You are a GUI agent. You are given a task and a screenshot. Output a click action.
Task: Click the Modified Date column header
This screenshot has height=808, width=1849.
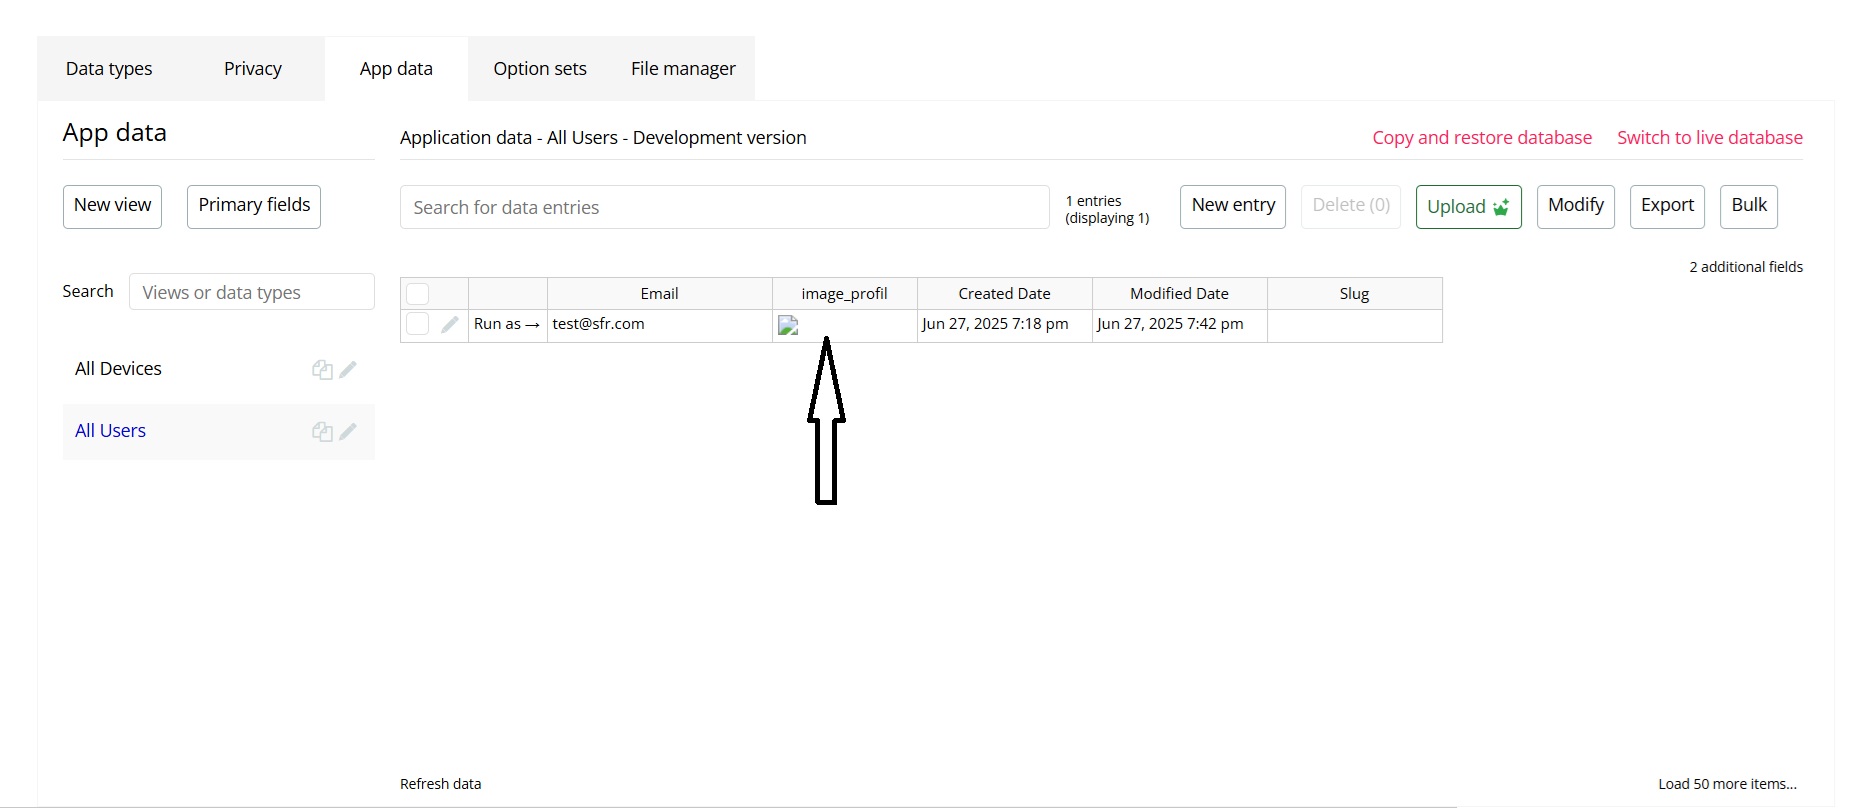point(1180,294)
